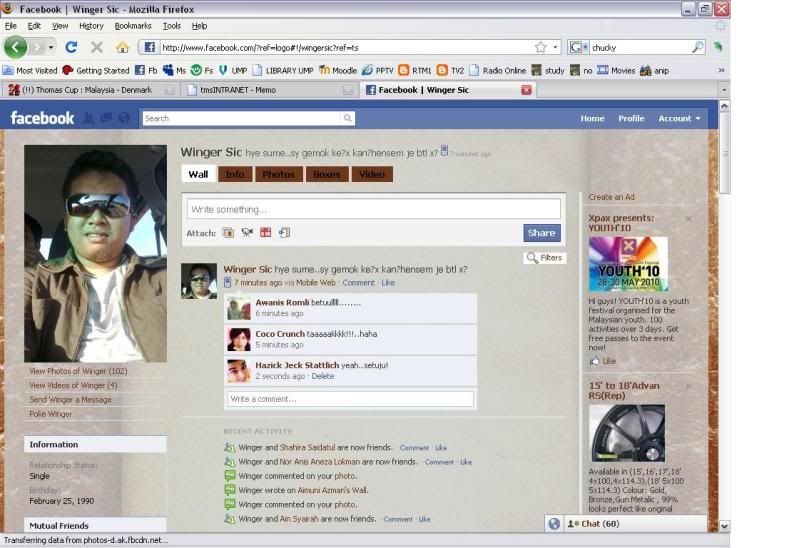Click Coco Crunch's comment avatar
This screenshot has height=548, width=799.
click(238, 340)
